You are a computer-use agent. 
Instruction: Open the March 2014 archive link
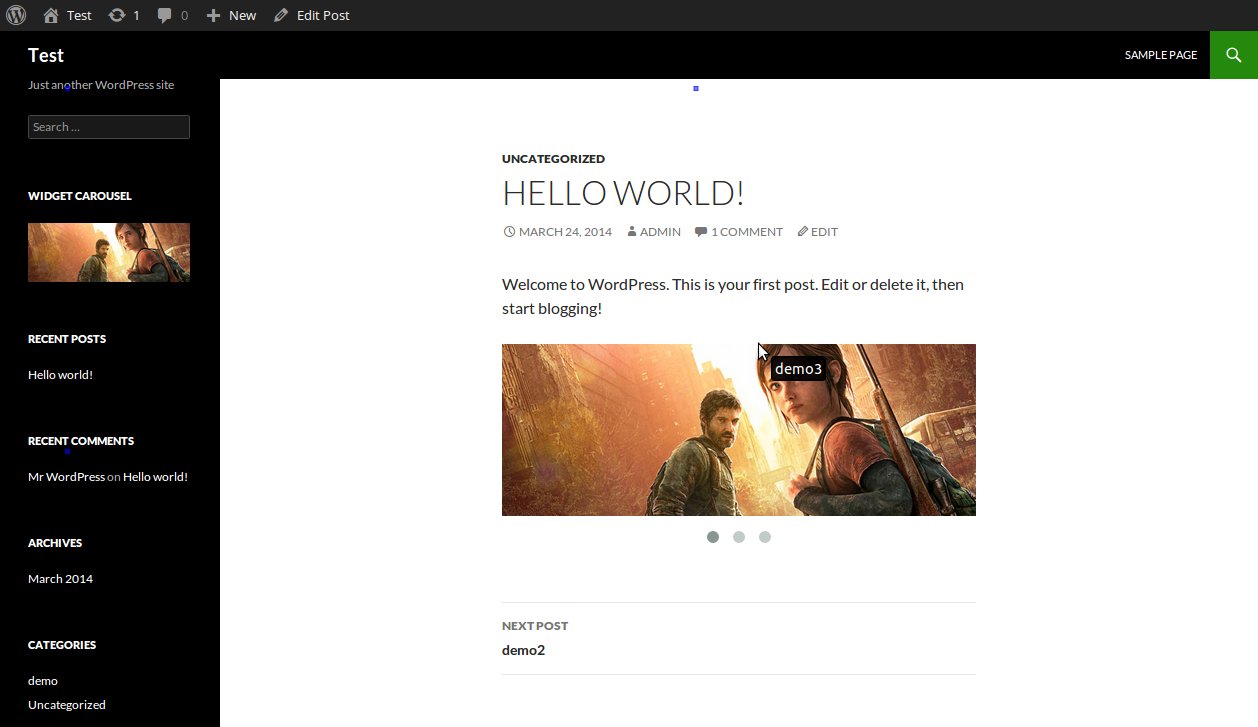(x=60, y=579)
